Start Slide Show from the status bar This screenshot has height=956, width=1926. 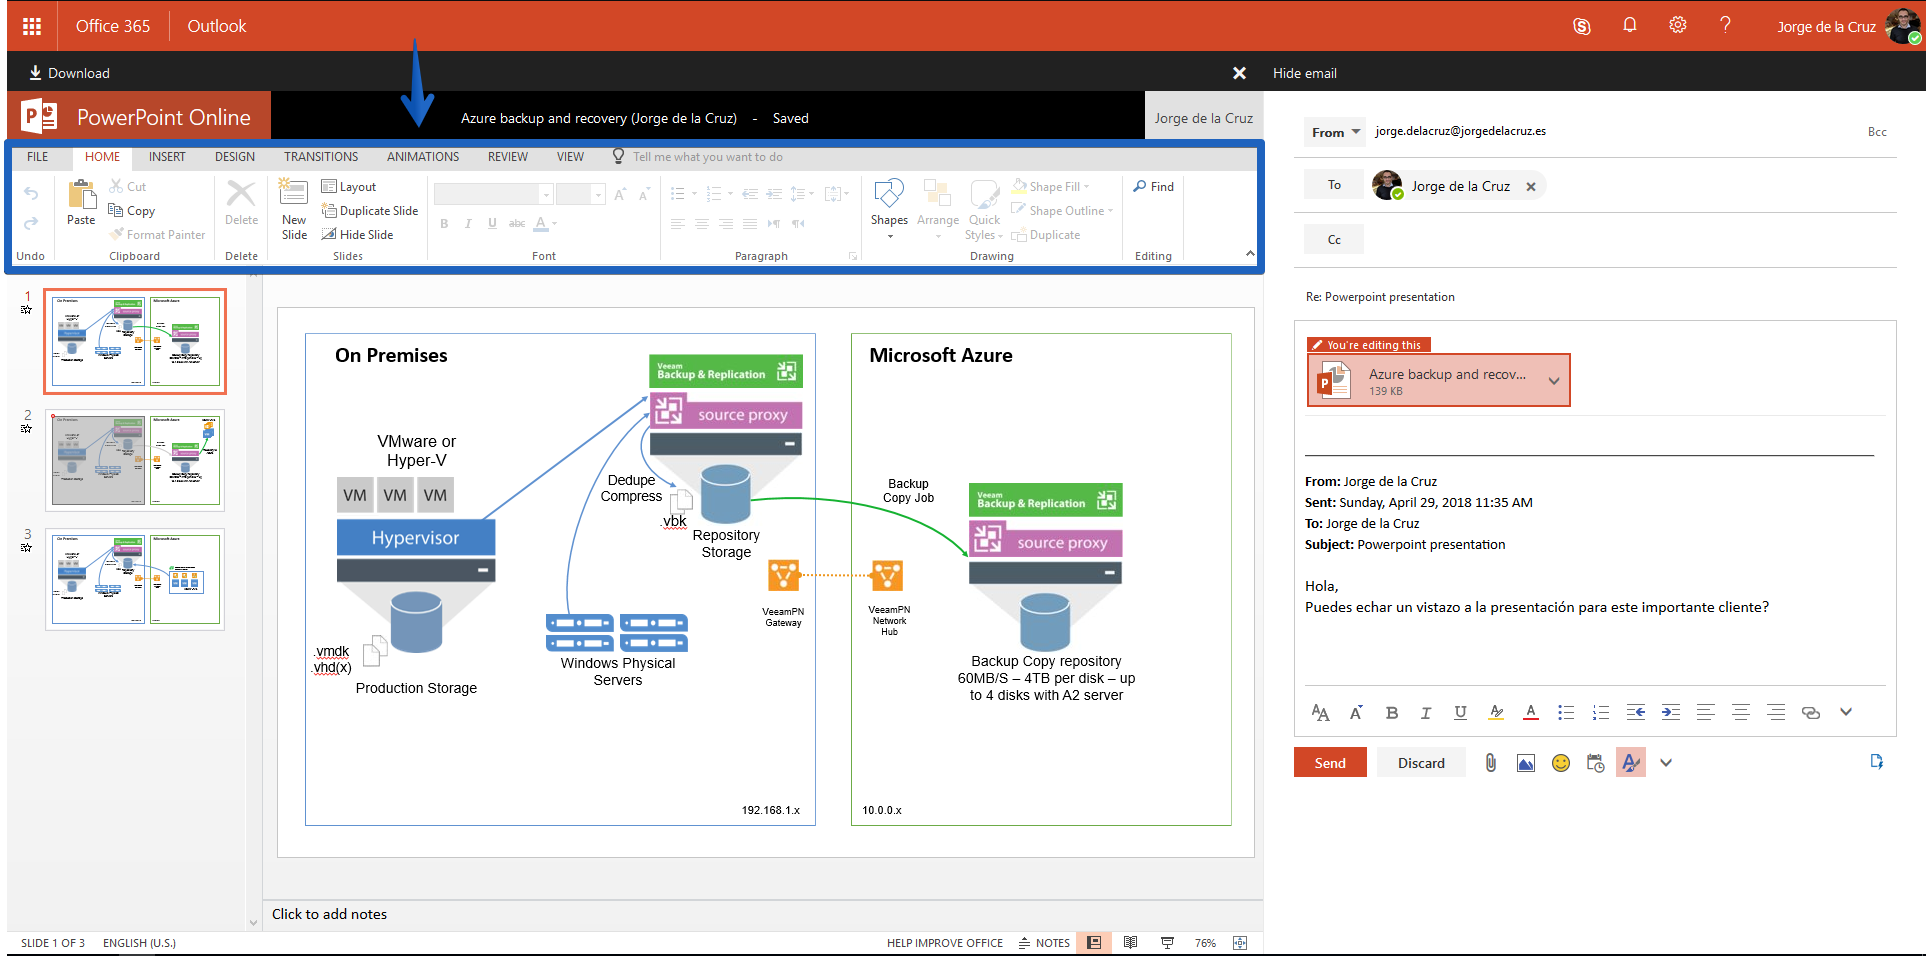[1167, 943]
